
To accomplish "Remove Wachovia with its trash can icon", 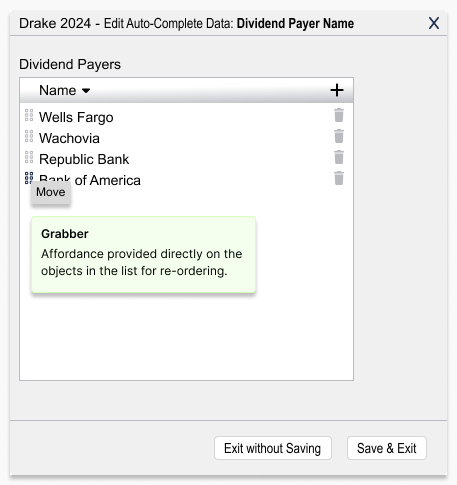I will (339, 136).
